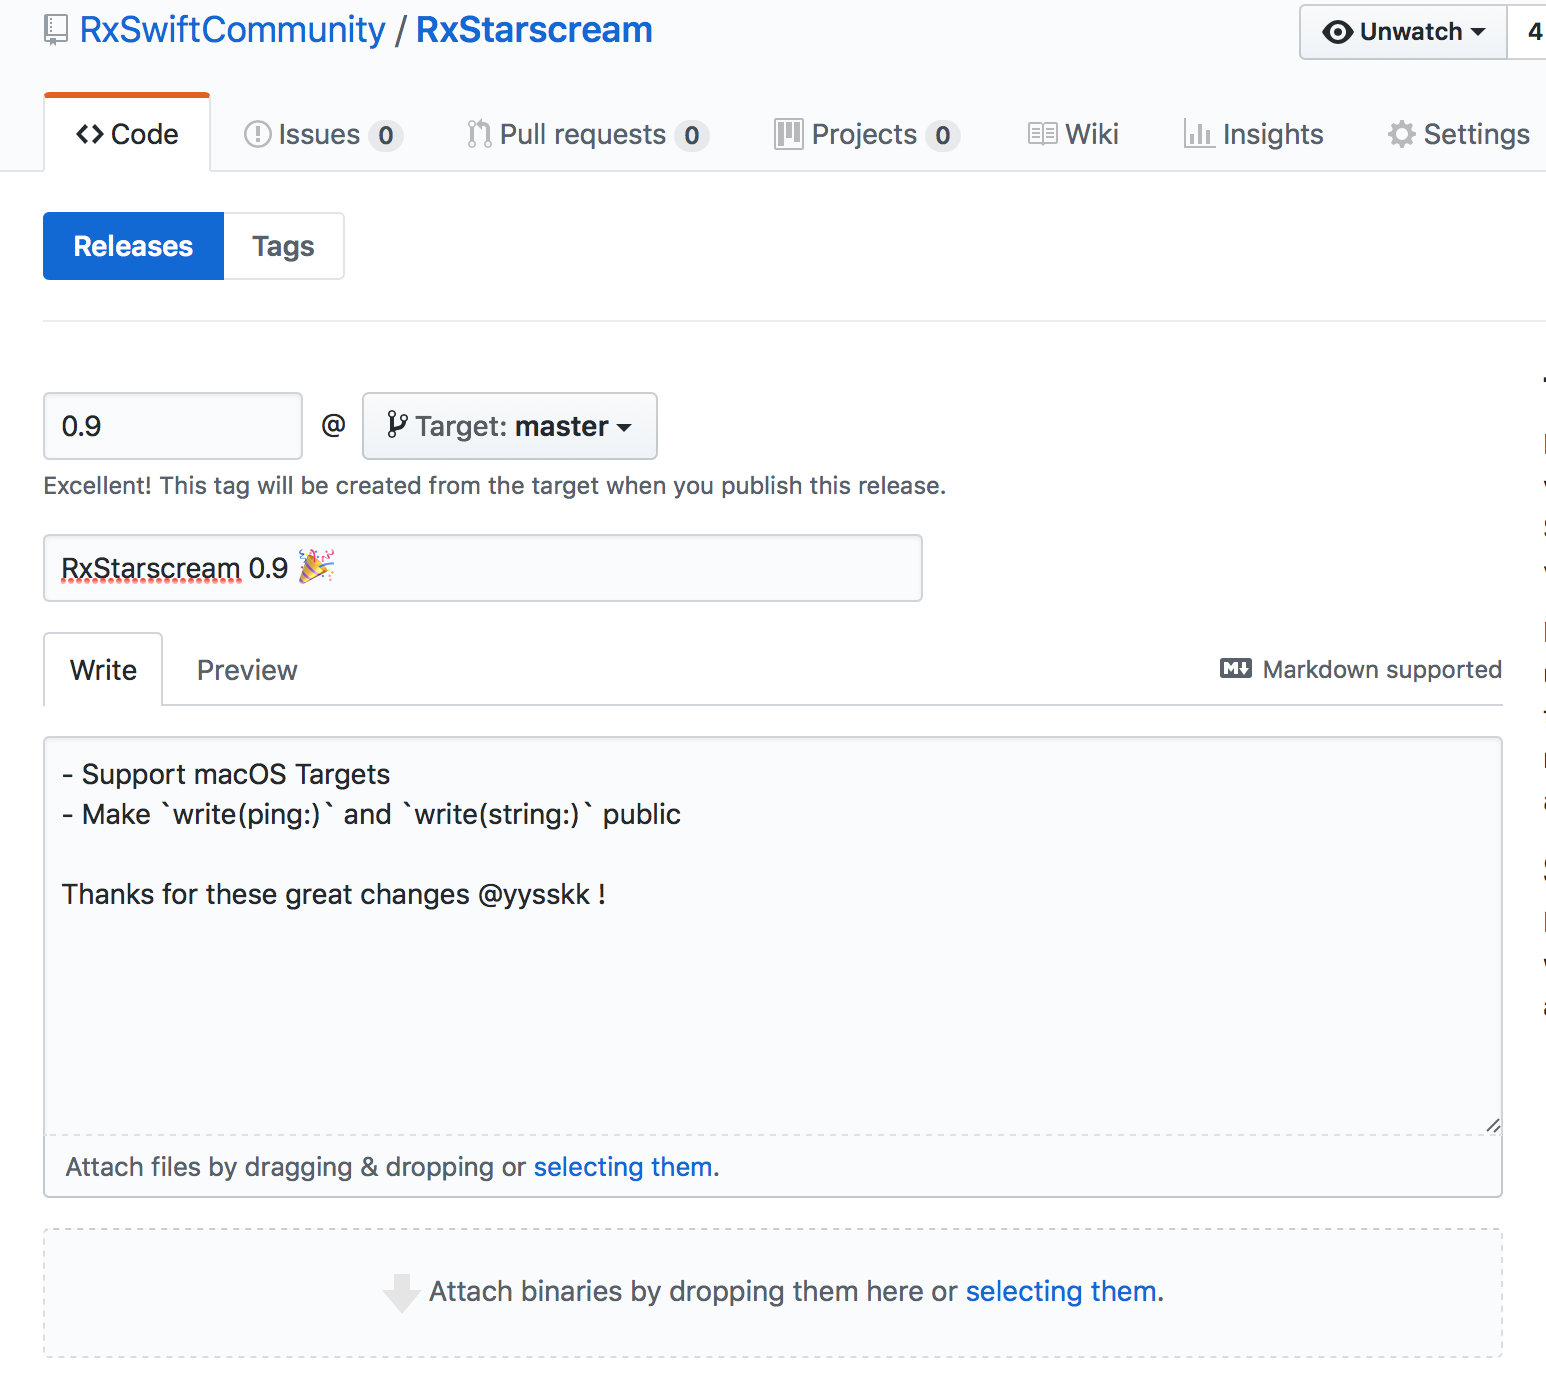Open the Unwatch dropdown

pyautogui.click(x=1403, y=32)
